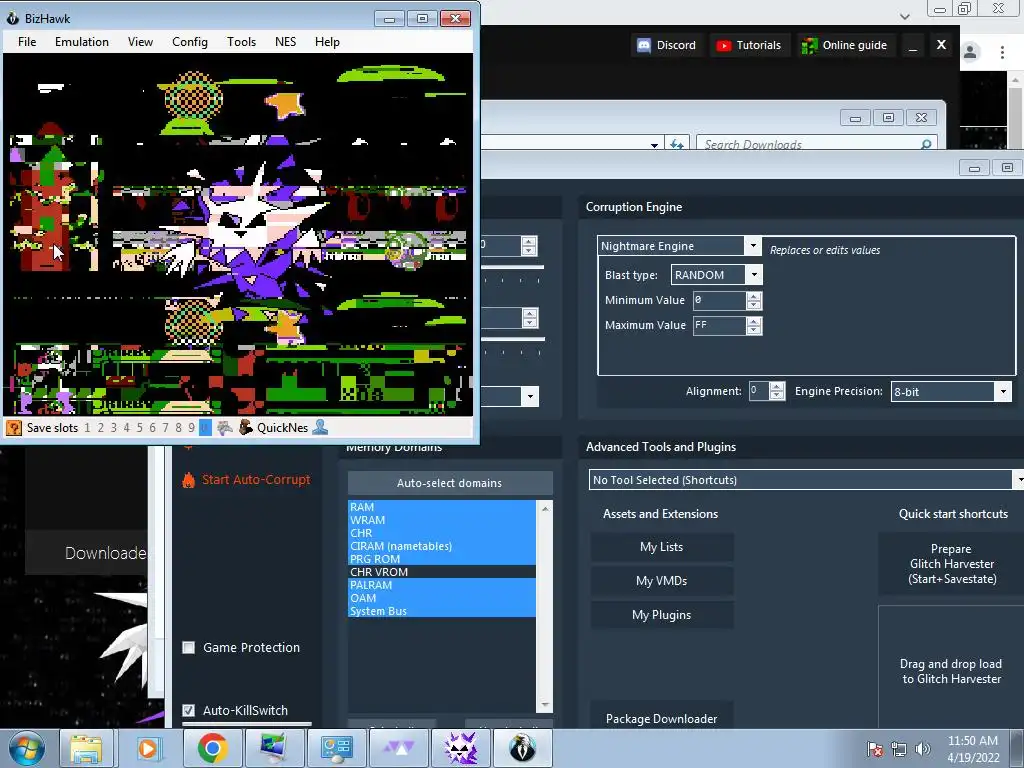Open the Discord link
The image size is (1024, 768).
tap(667, 45)
